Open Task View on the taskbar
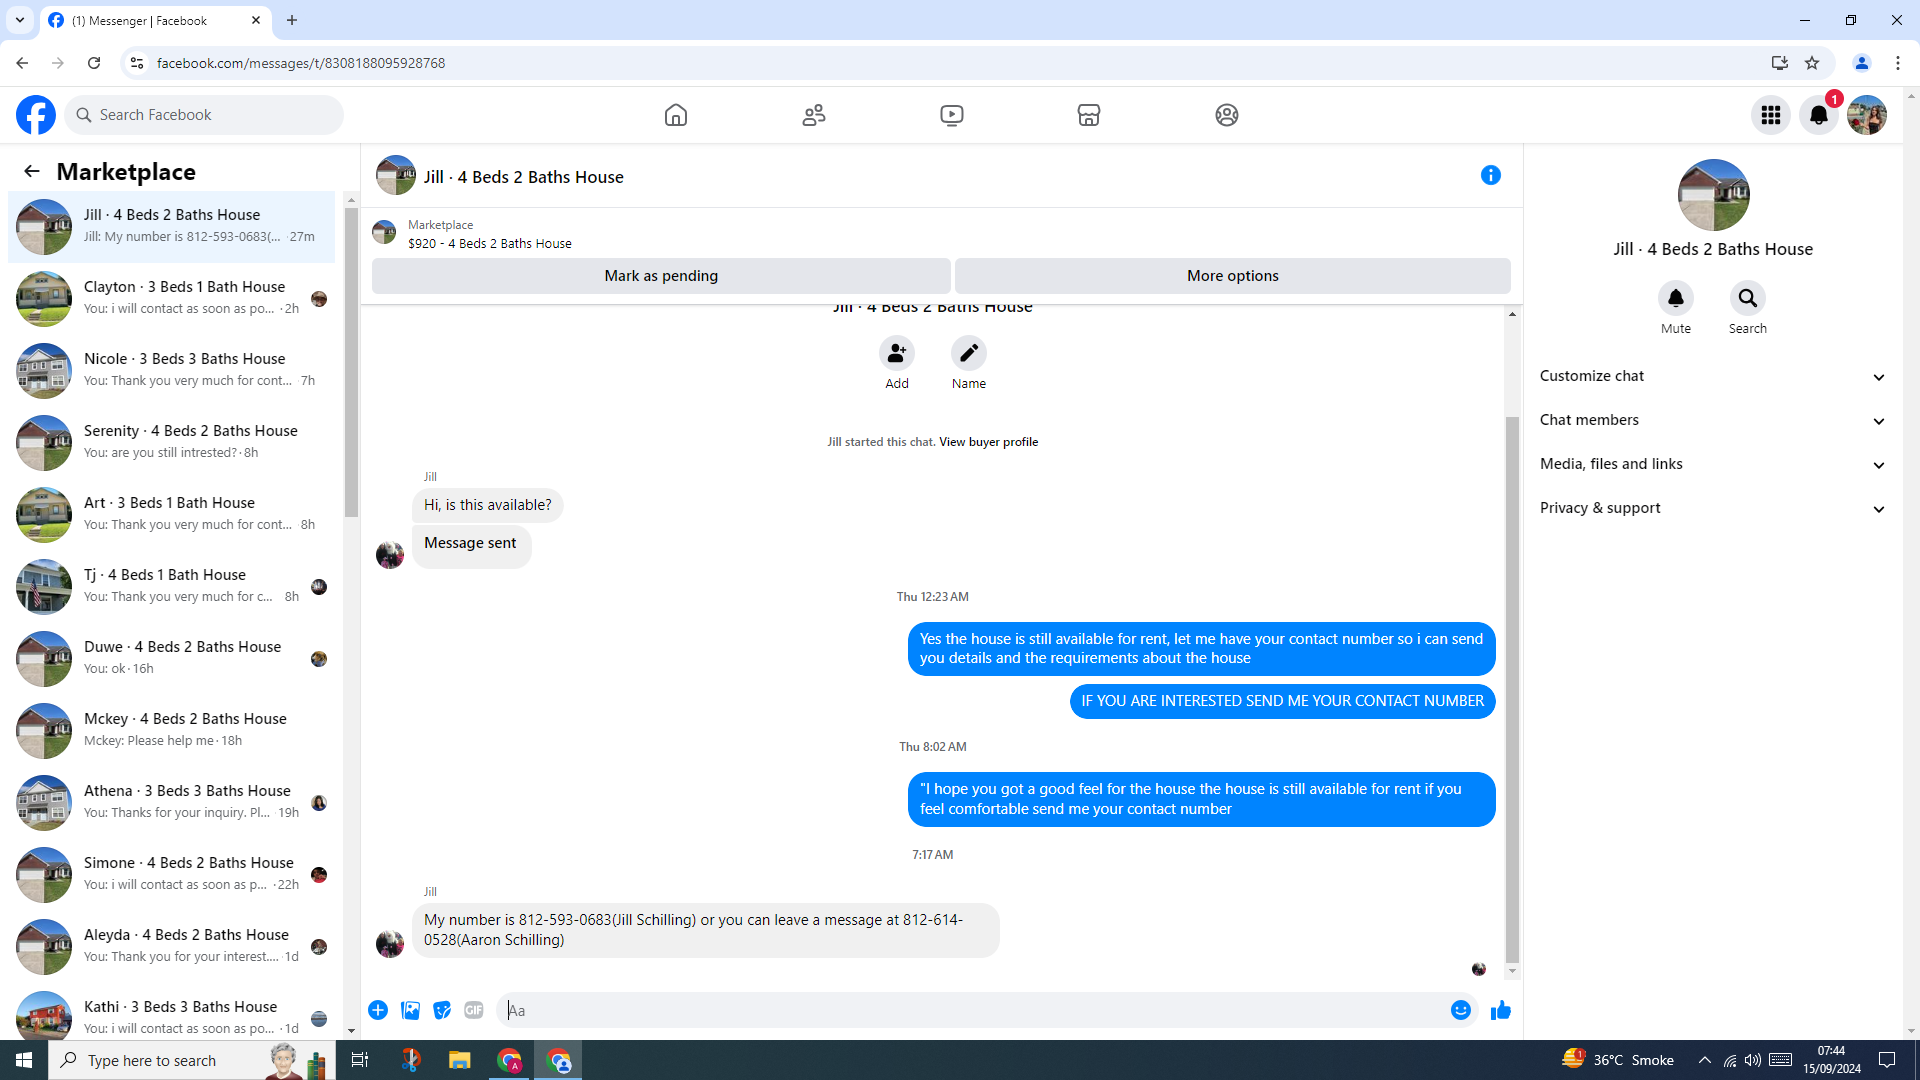This screenshot has width=1920, height=1080. tap(360, 1060)
